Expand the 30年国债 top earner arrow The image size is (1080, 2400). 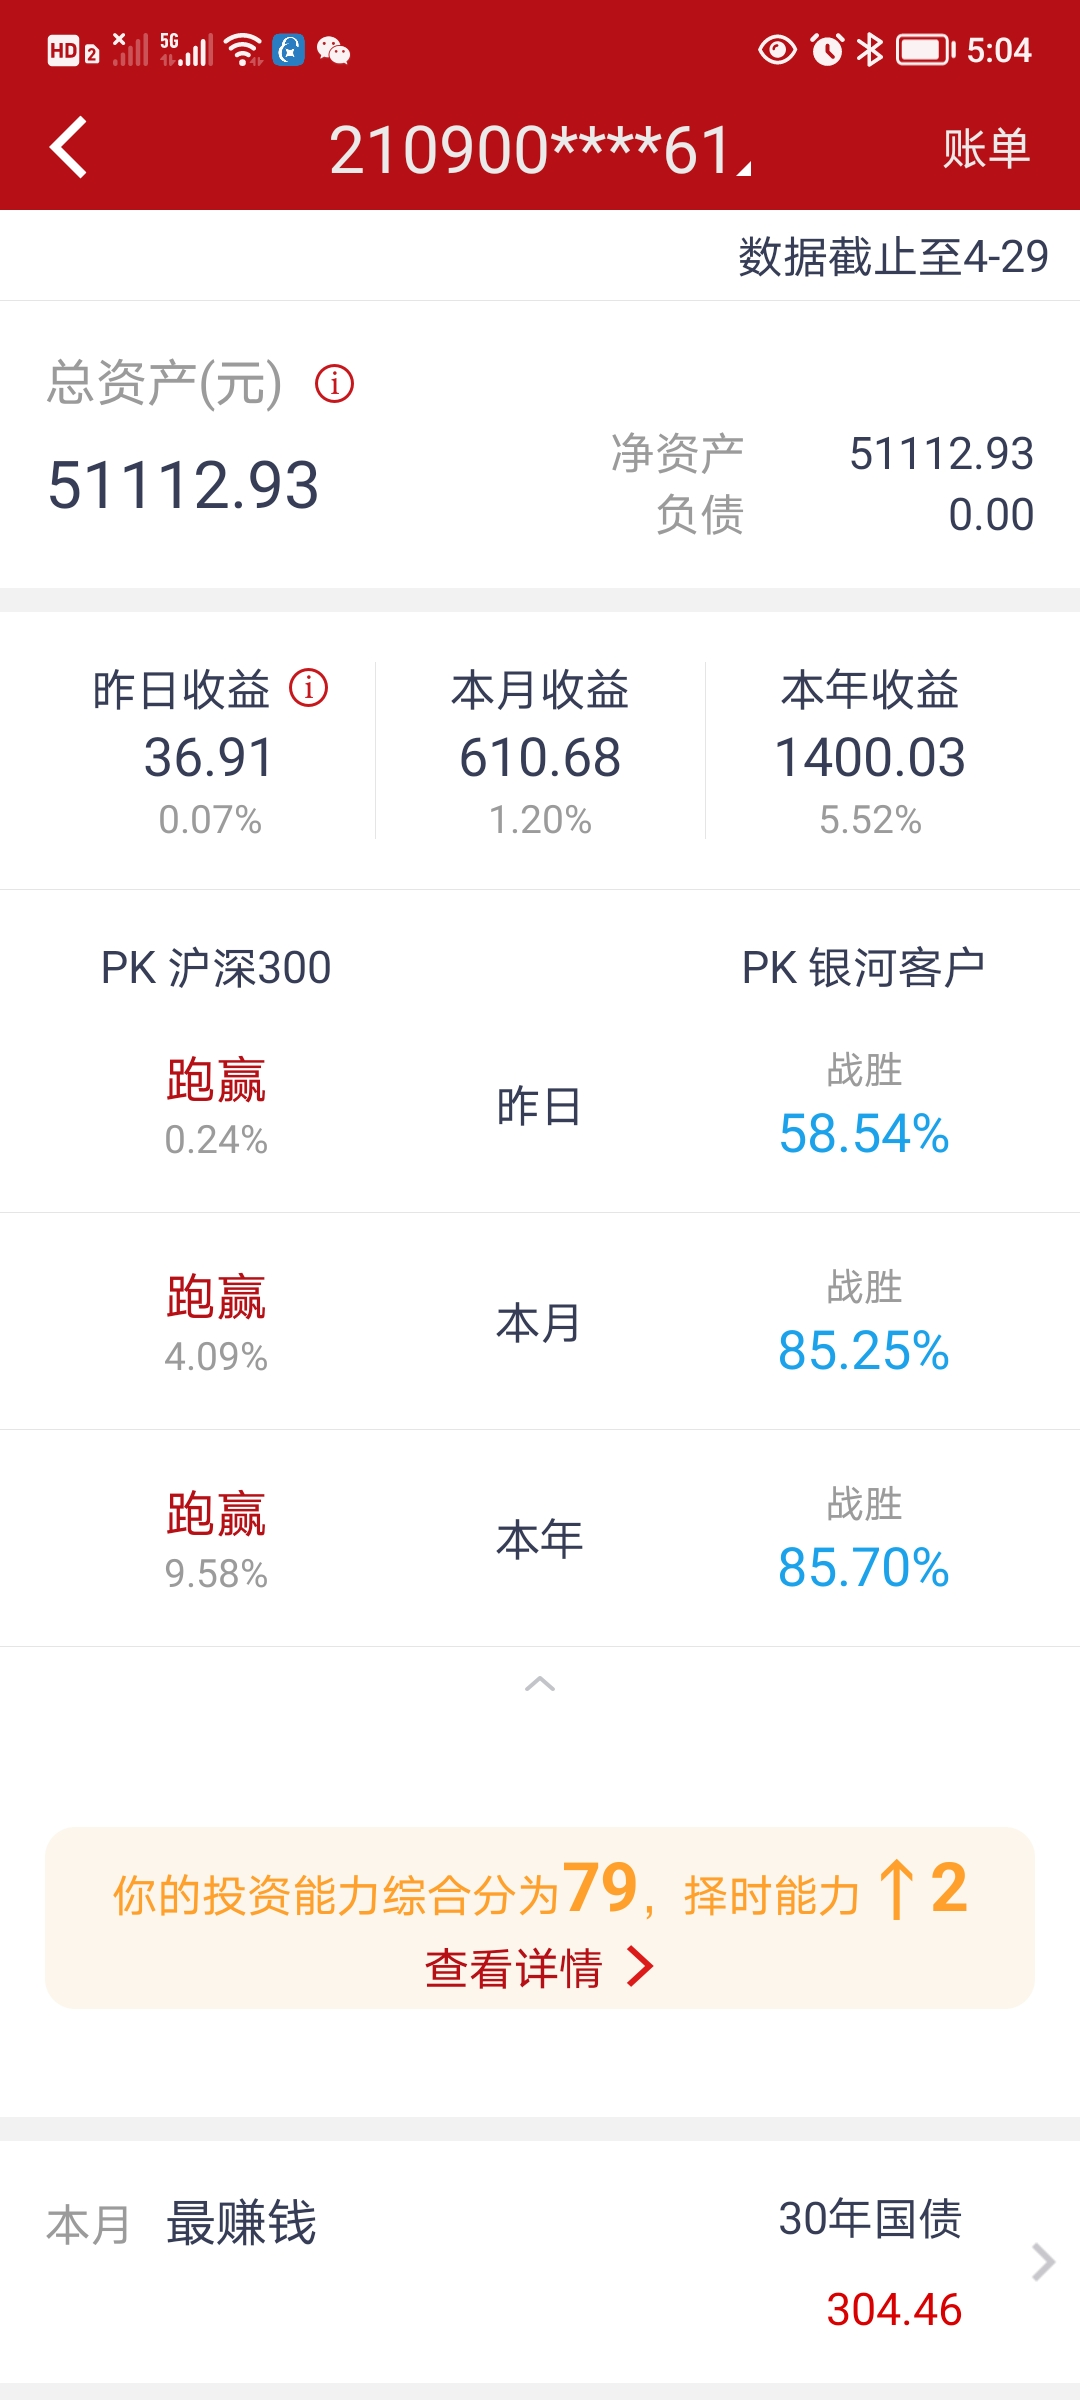(1043, 2262)
